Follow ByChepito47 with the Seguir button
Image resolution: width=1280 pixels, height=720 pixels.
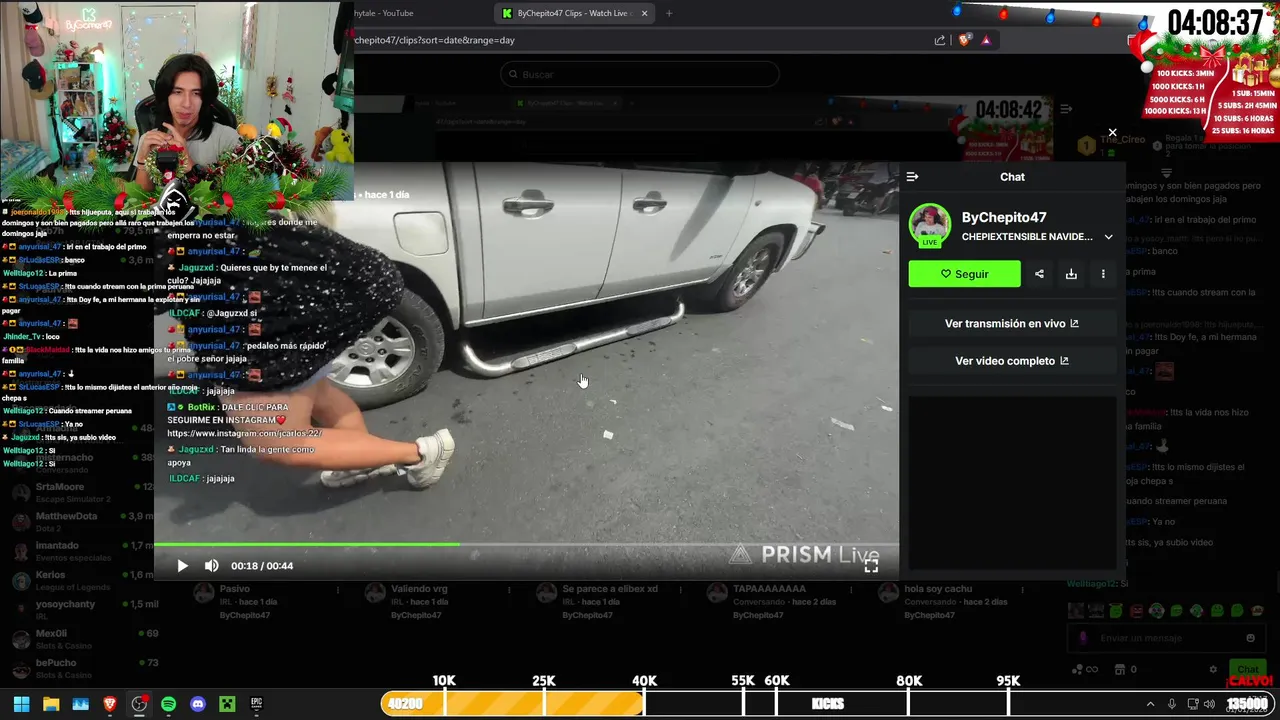click(964, 274)
